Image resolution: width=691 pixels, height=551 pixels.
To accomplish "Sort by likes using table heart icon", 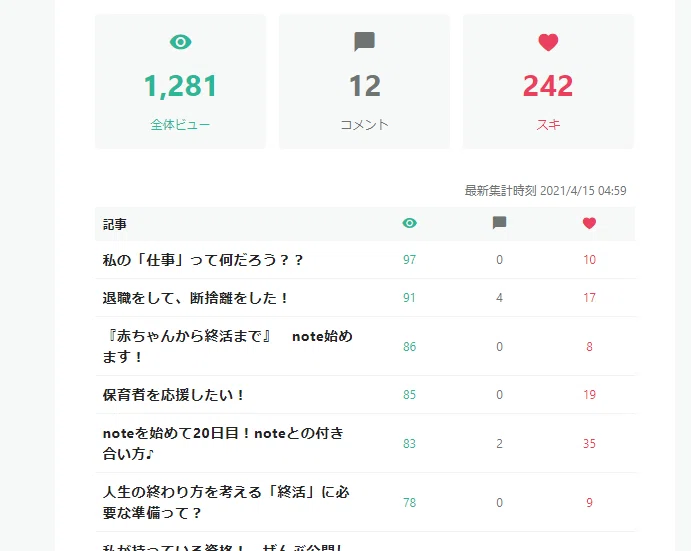I will click(x=589, y=223).
